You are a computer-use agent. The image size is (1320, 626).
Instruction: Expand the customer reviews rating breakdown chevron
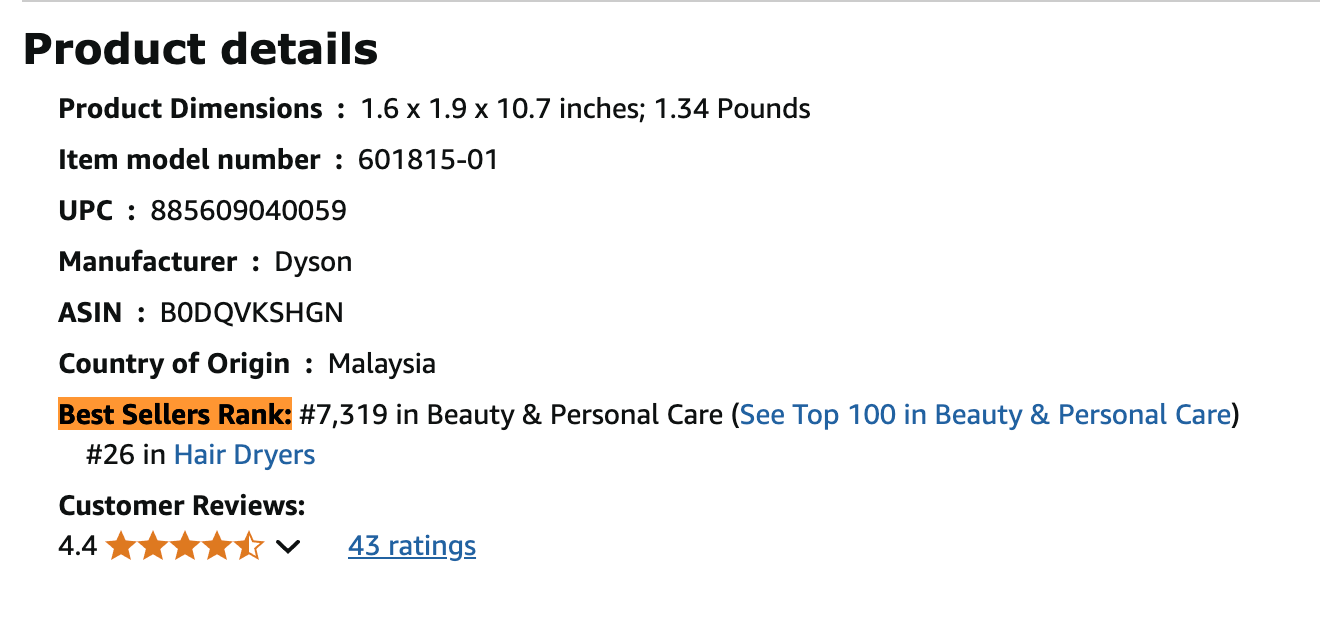pos(289,546)
